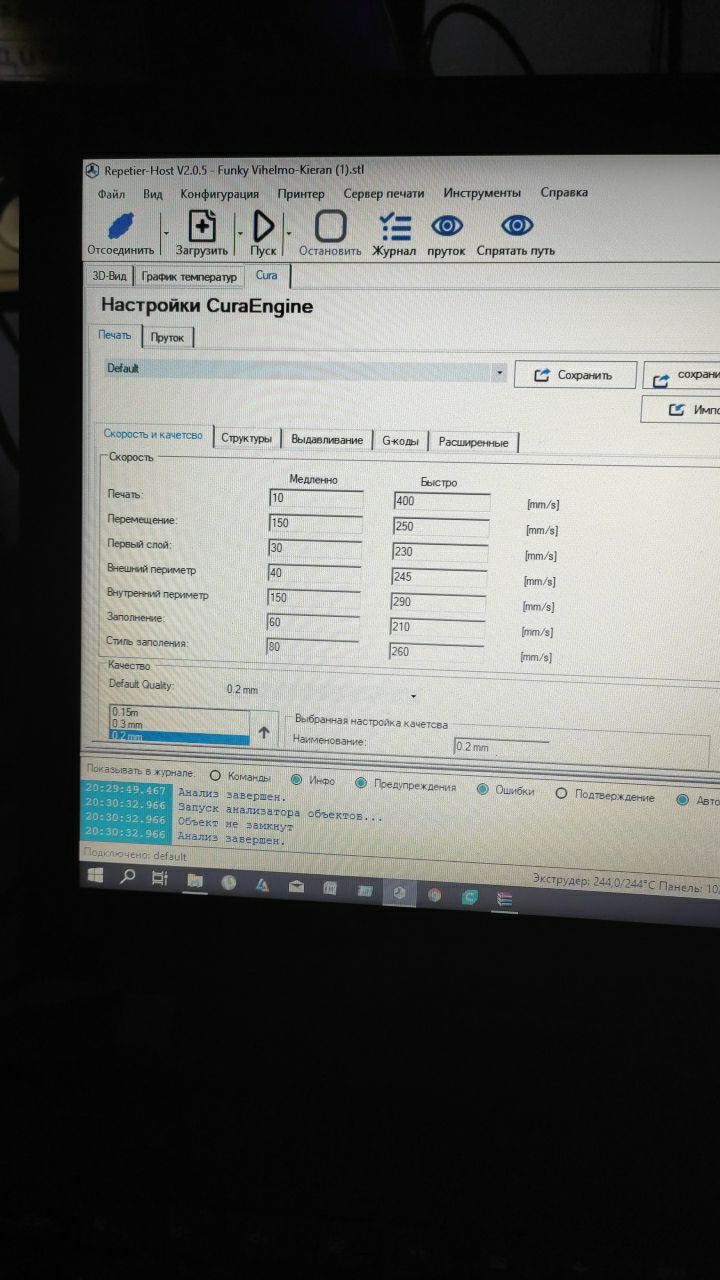Image resolution: width=720 pixels, height=1280 pixels.
Task: Toggle the пруток filament eye icon
Action: point(446,226)
